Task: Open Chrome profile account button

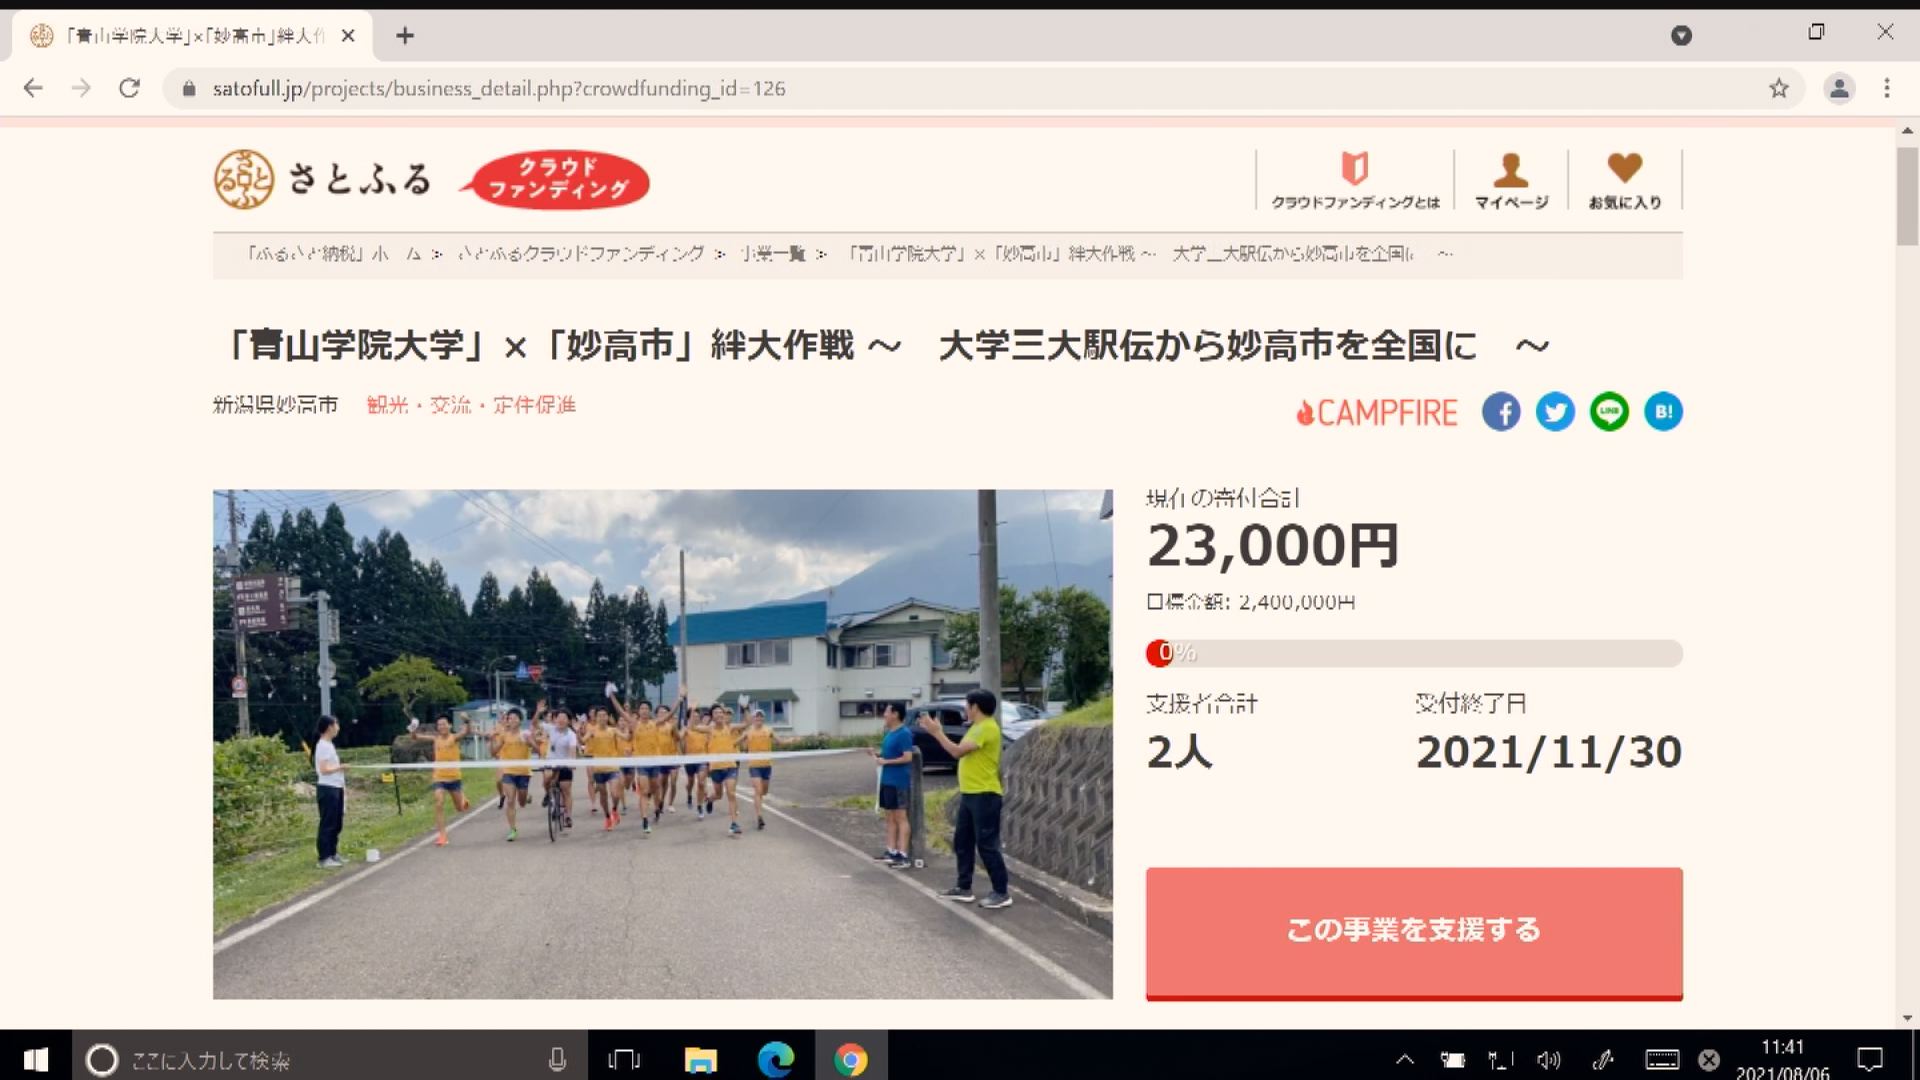Action: pos(1839,89)
